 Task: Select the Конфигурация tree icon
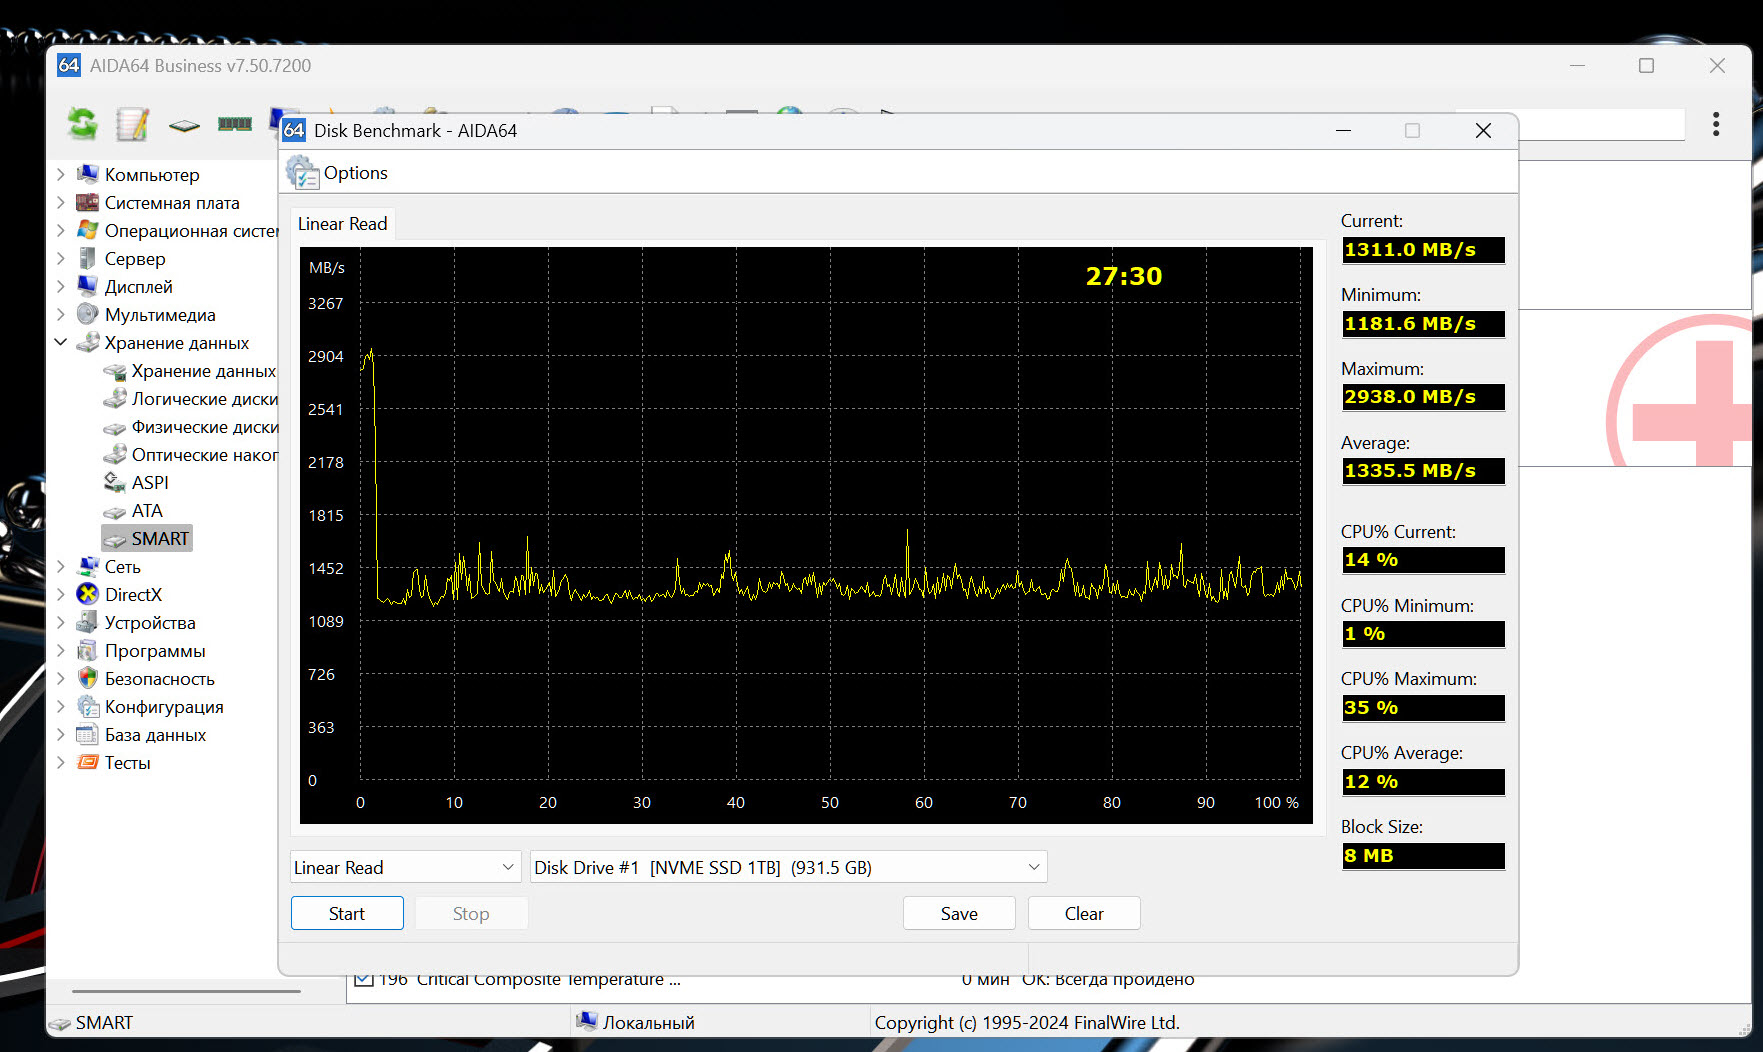[88, 706]
